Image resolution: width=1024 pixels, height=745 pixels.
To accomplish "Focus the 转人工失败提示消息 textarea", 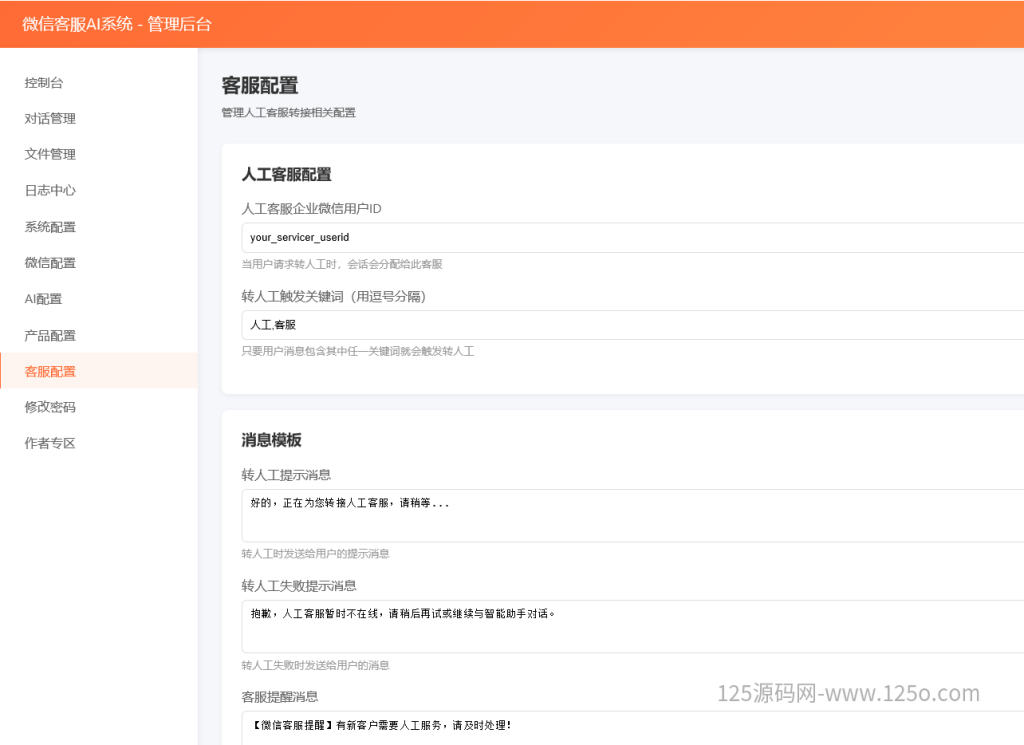I will tap(632, 626).
